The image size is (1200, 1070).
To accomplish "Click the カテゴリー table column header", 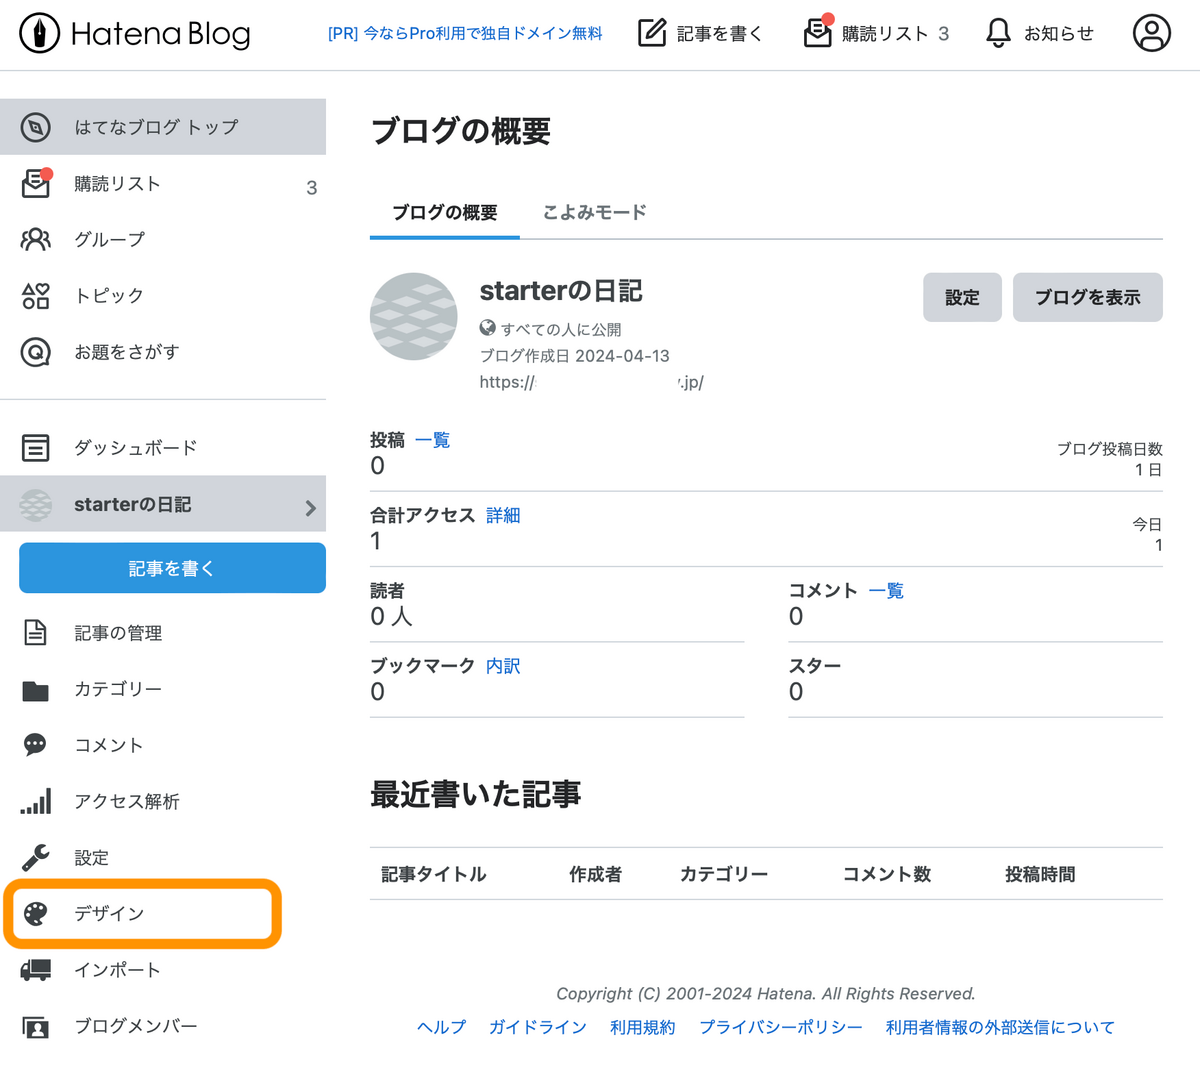I will pos(724,874).
